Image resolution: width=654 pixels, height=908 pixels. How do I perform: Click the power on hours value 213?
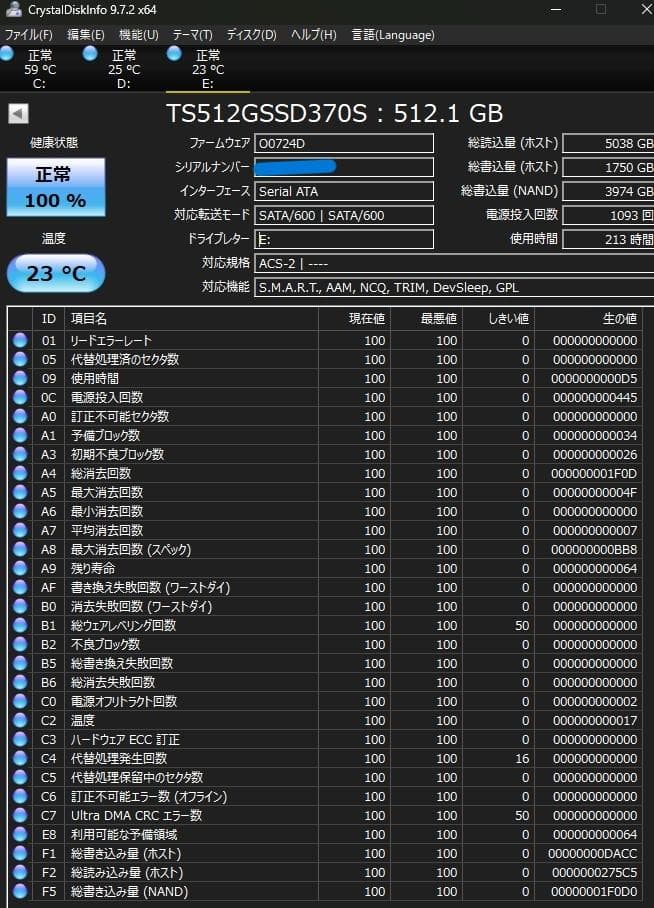608,239
